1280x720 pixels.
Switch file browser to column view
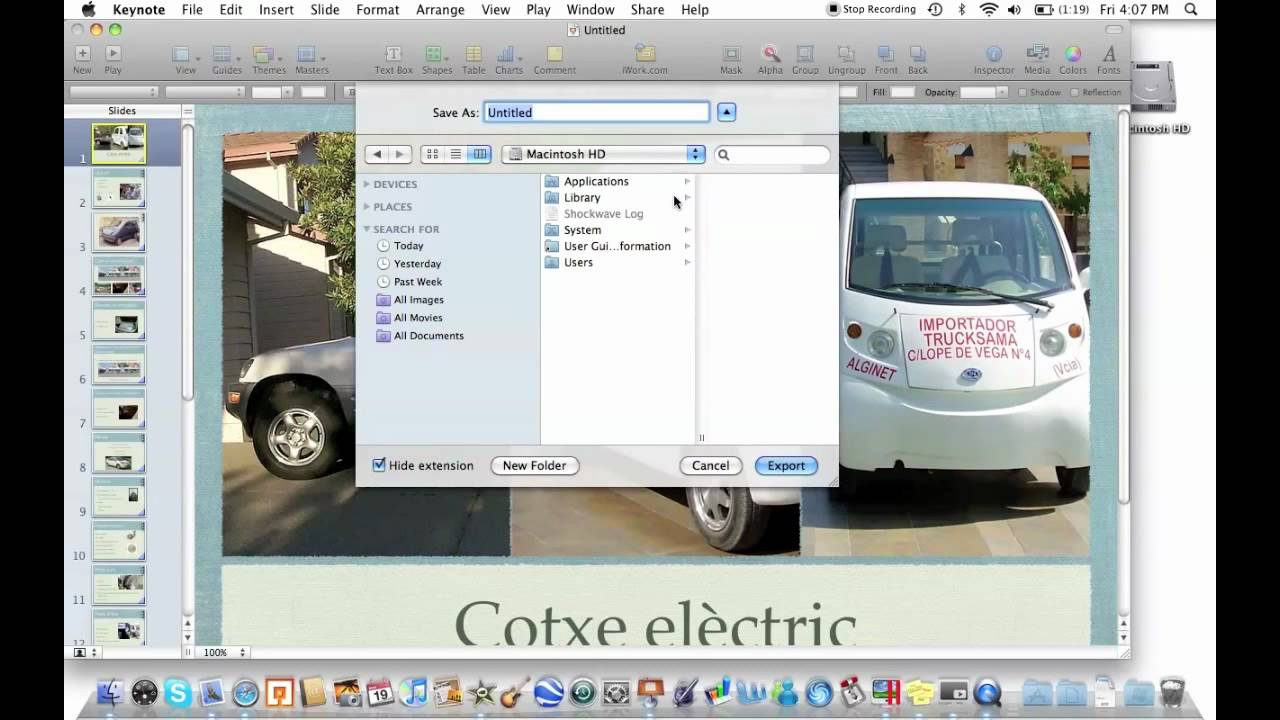coord(480,154)
